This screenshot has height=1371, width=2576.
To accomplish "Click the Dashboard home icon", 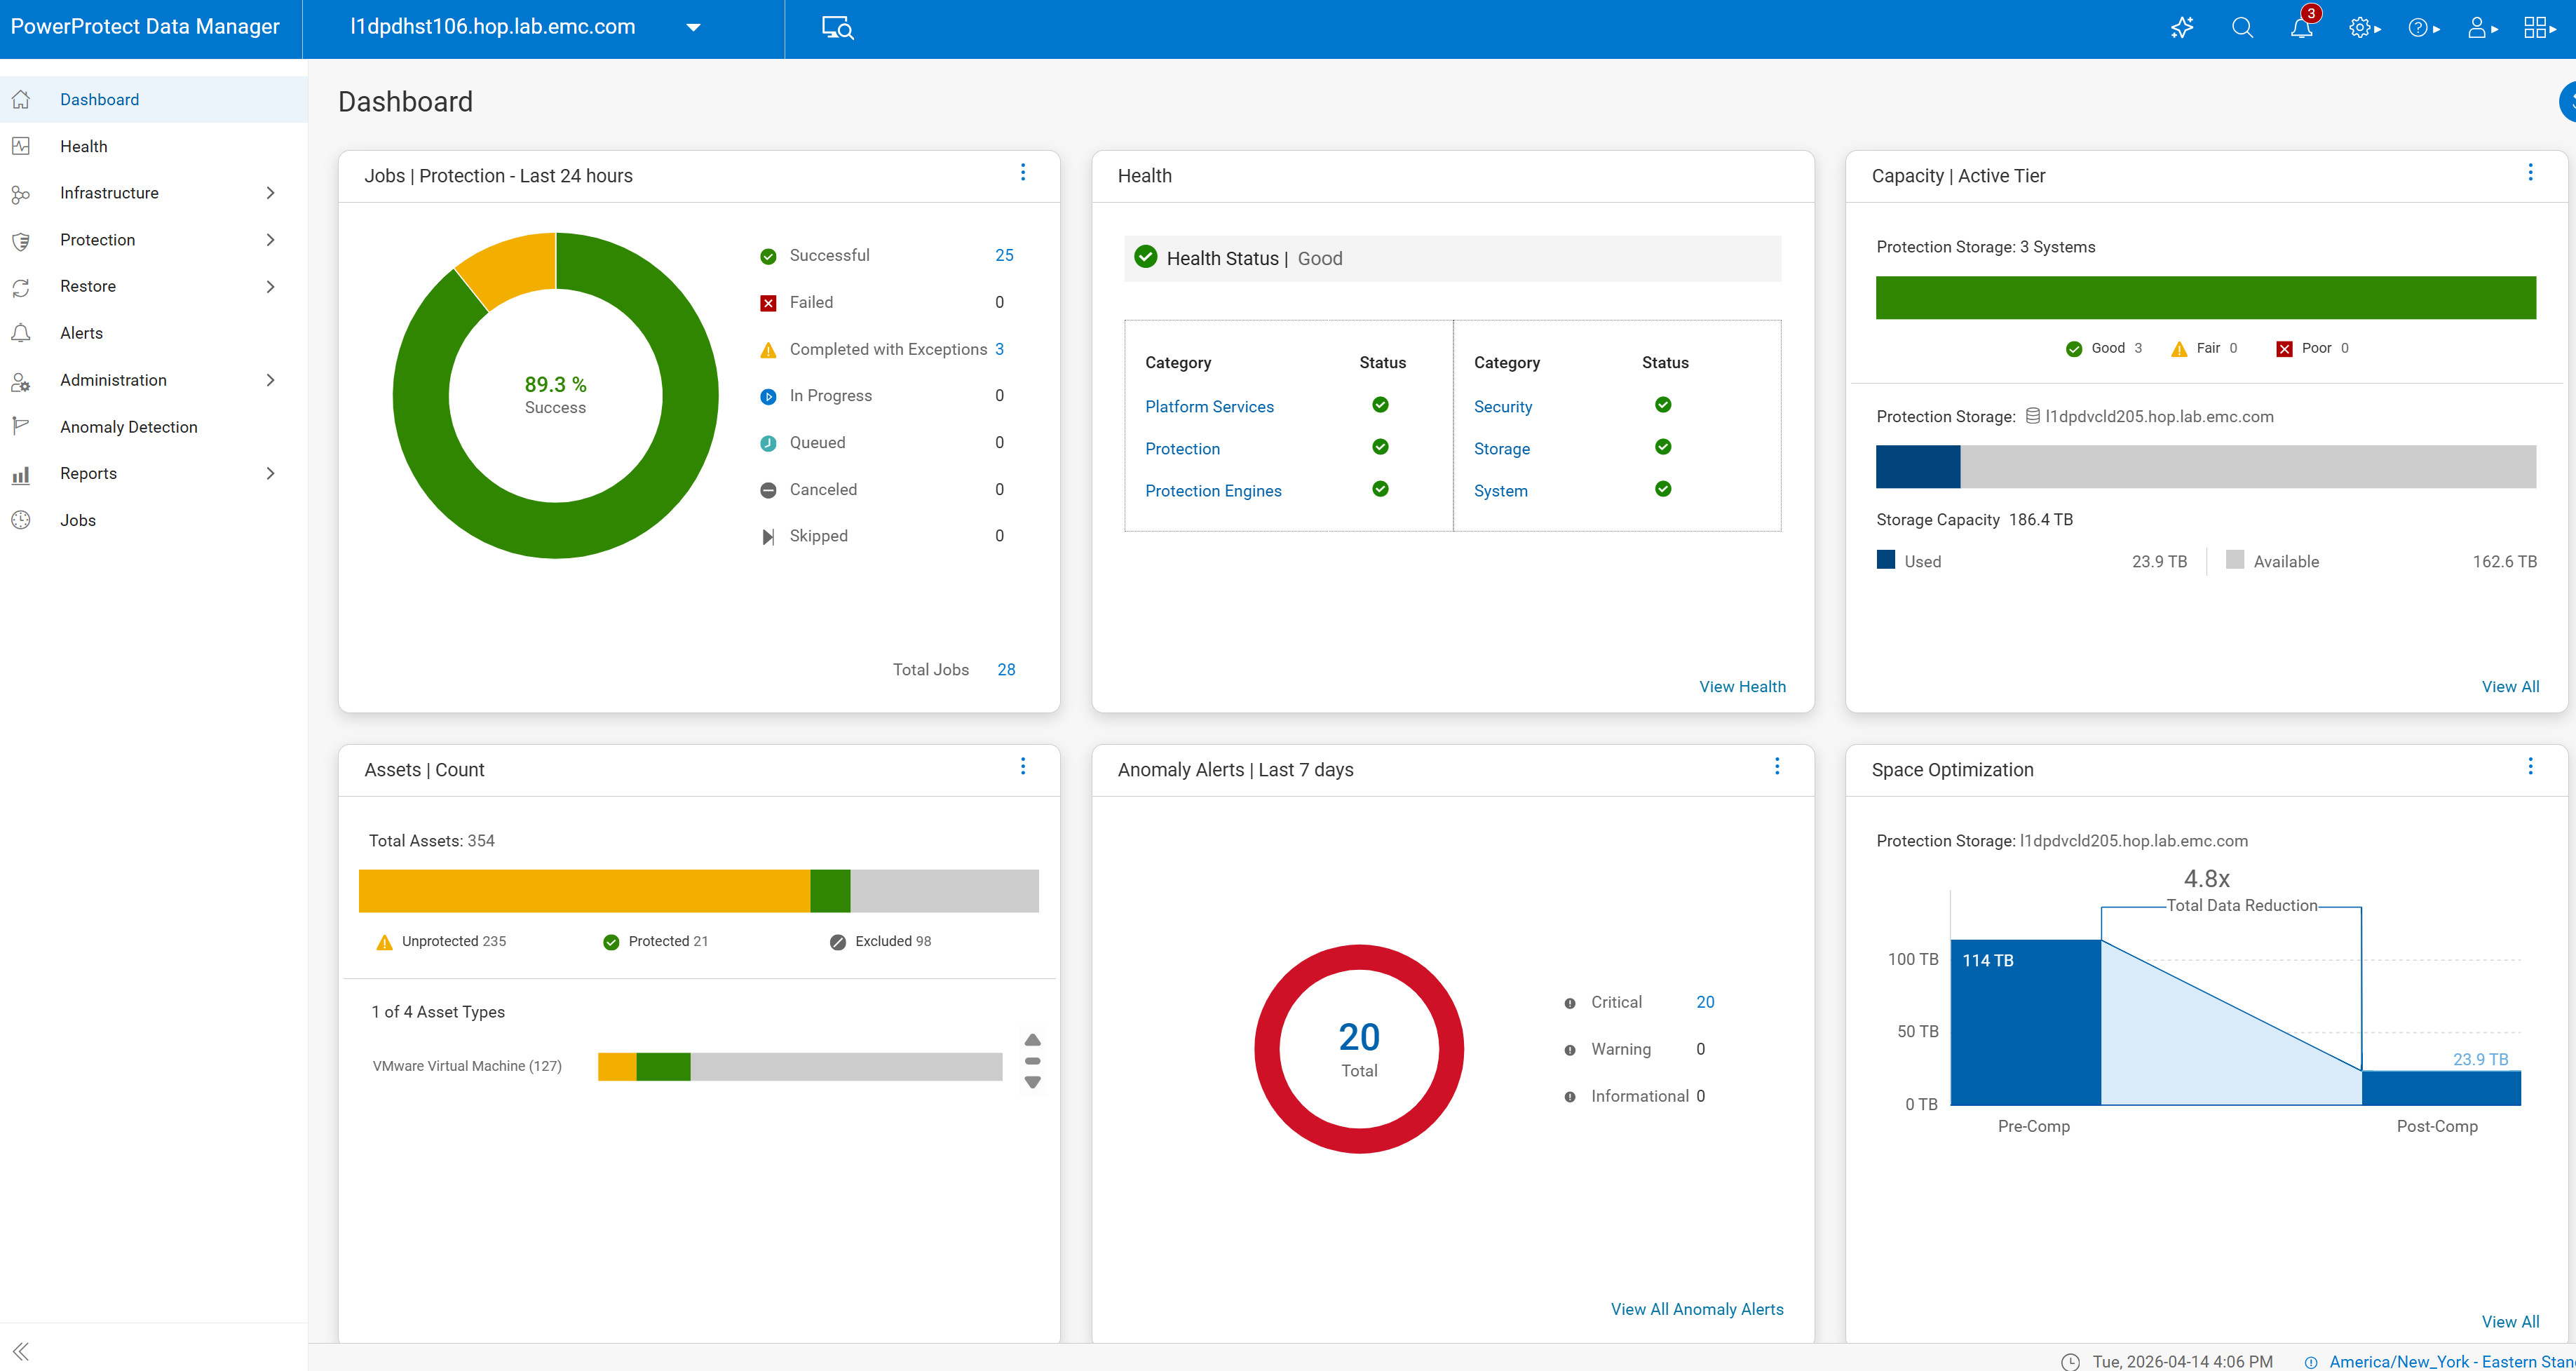I will point(21,99).
